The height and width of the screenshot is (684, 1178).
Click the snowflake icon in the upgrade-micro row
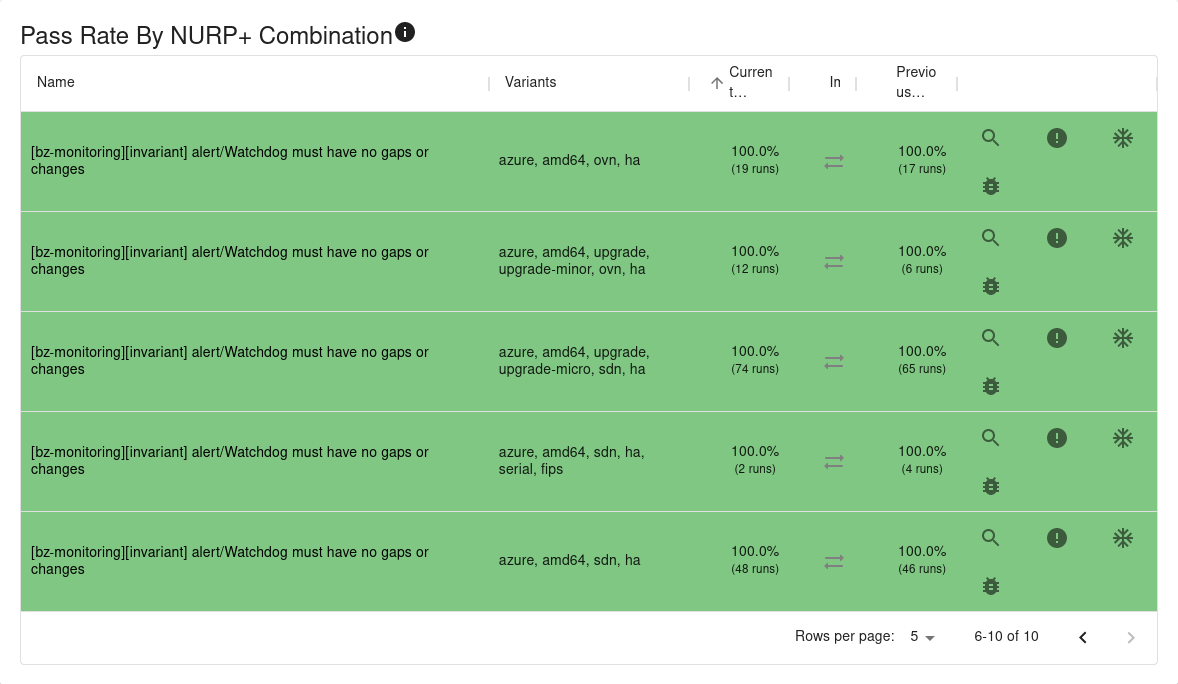(1123, 338)
